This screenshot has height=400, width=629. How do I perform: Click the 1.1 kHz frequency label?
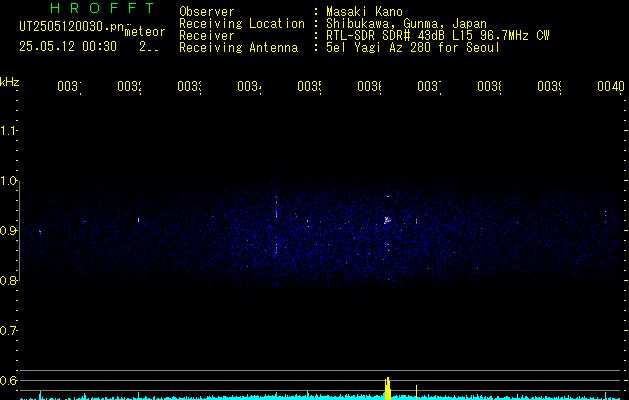pos(8,130)
